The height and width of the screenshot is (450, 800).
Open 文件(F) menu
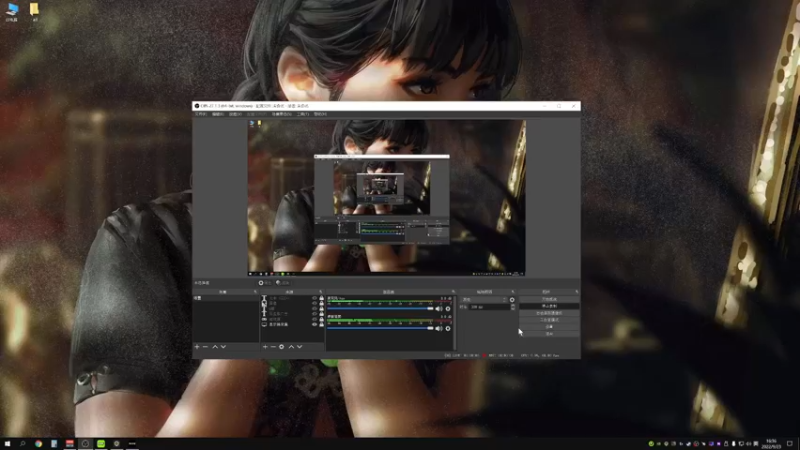click(201, 114)
